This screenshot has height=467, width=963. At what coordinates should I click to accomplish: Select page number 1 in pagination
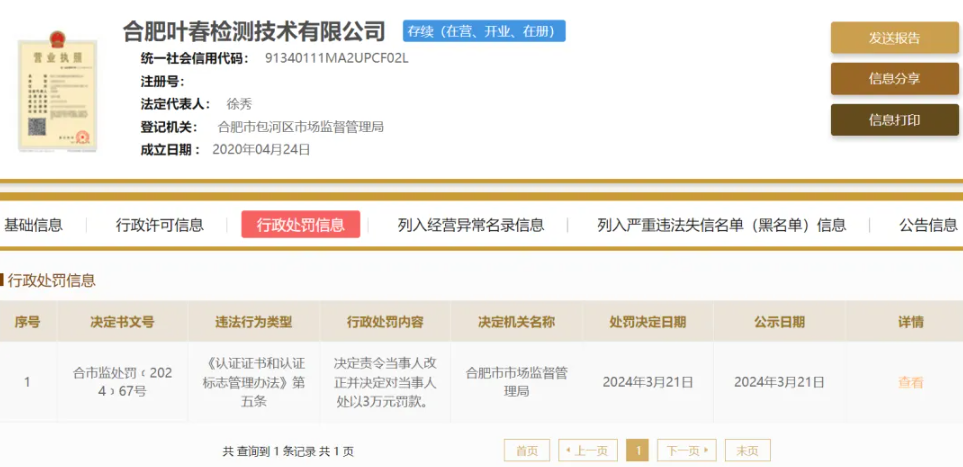click(x=637, y=451)
